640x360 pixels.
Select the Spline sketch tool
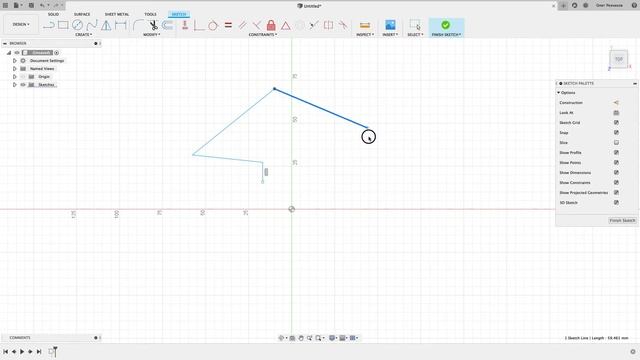click(x=92, y=25)
